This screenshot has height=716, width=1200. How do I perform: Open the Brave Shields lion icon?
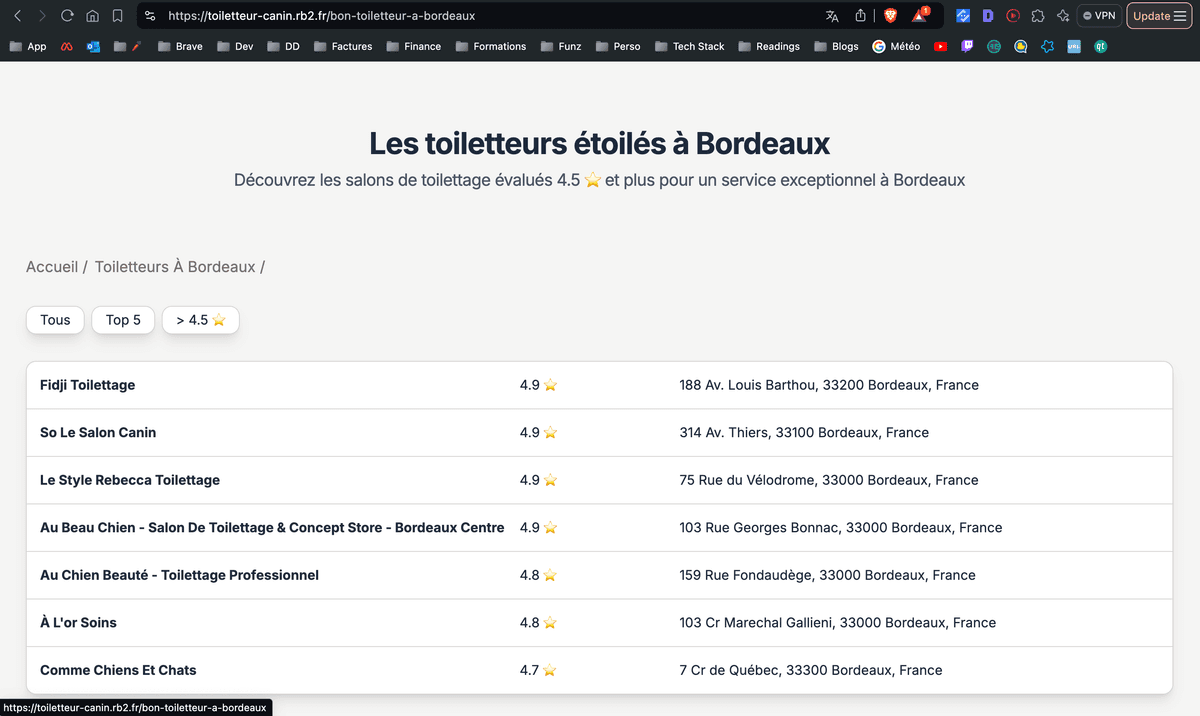(891, 16)
